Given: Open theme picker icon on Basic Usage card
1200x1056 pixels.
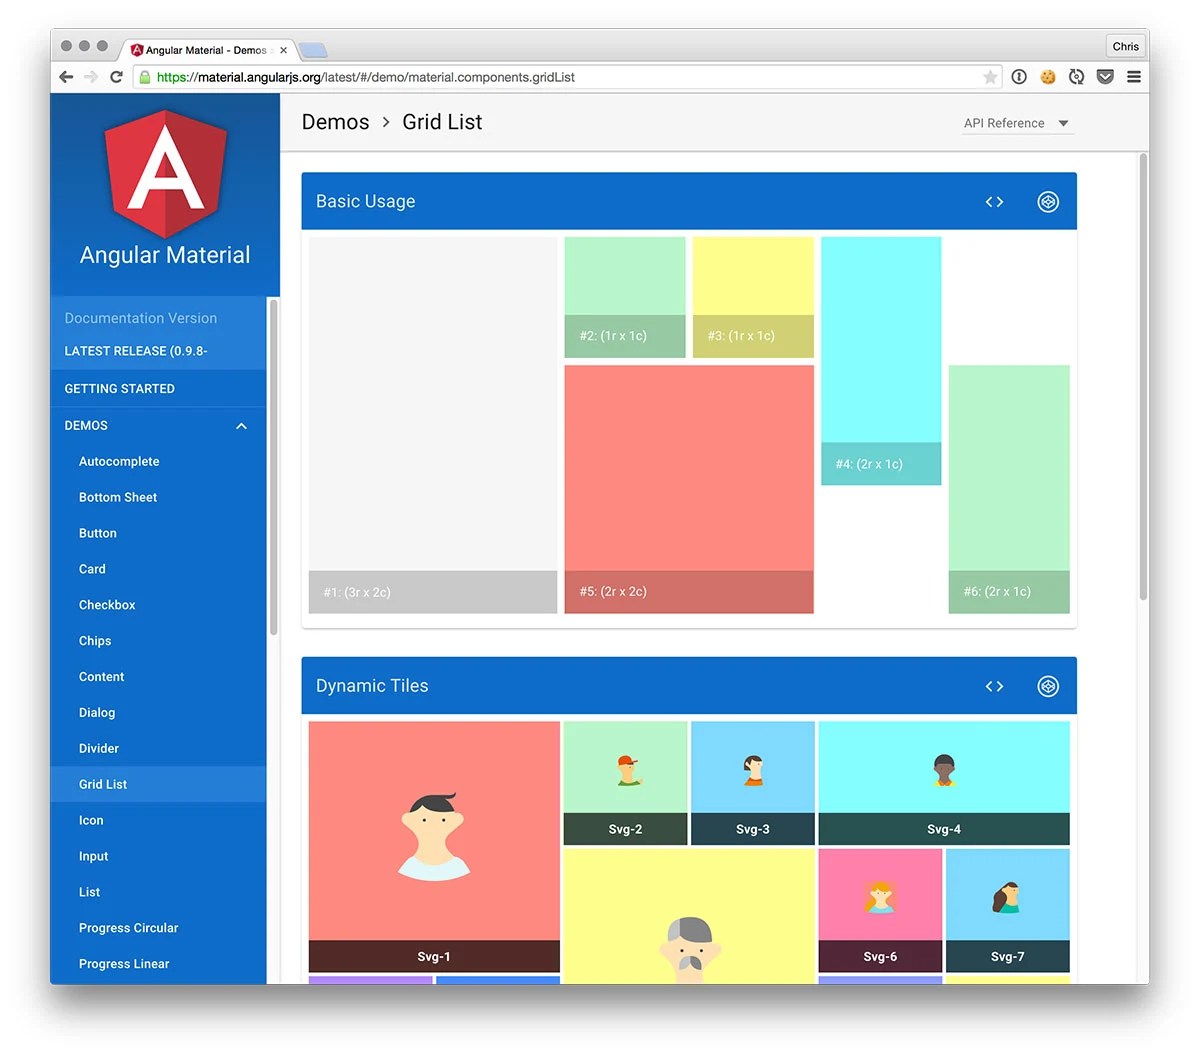Looking at the screenshot, I should click(x=1048, y=201).
